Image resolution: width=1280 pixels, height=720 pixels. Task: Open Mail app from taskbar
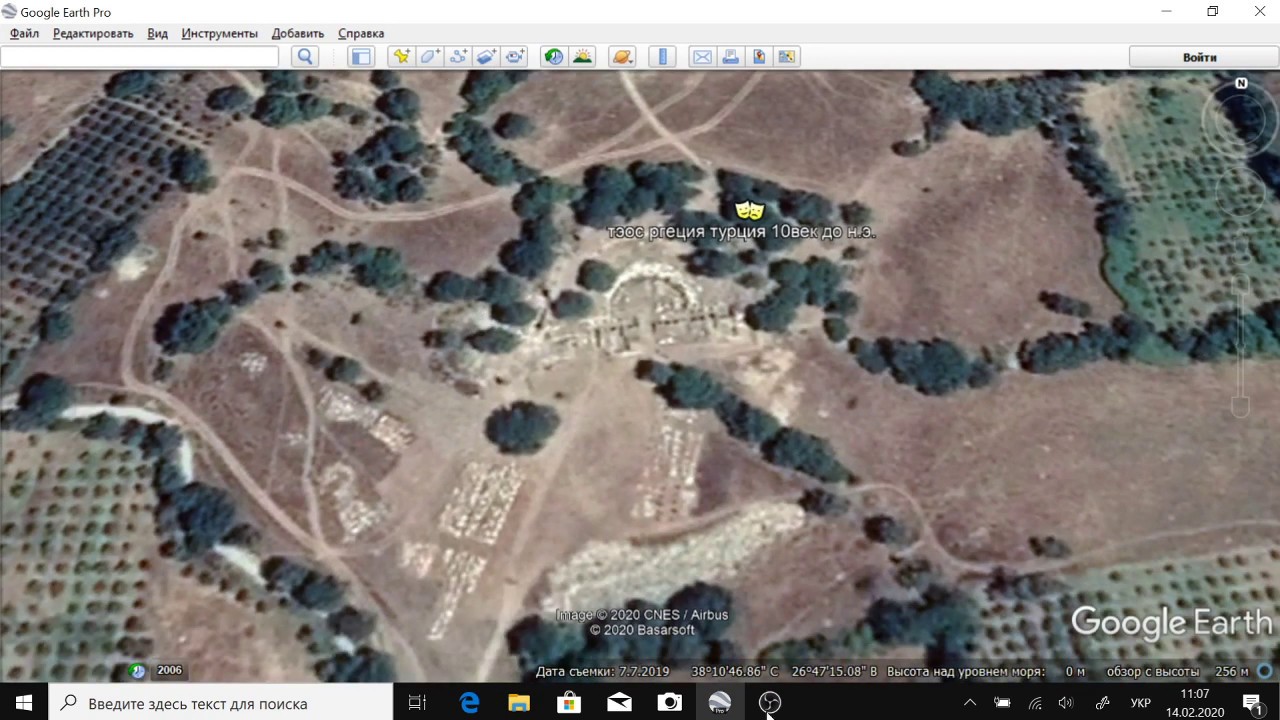(x=619, y=703)
